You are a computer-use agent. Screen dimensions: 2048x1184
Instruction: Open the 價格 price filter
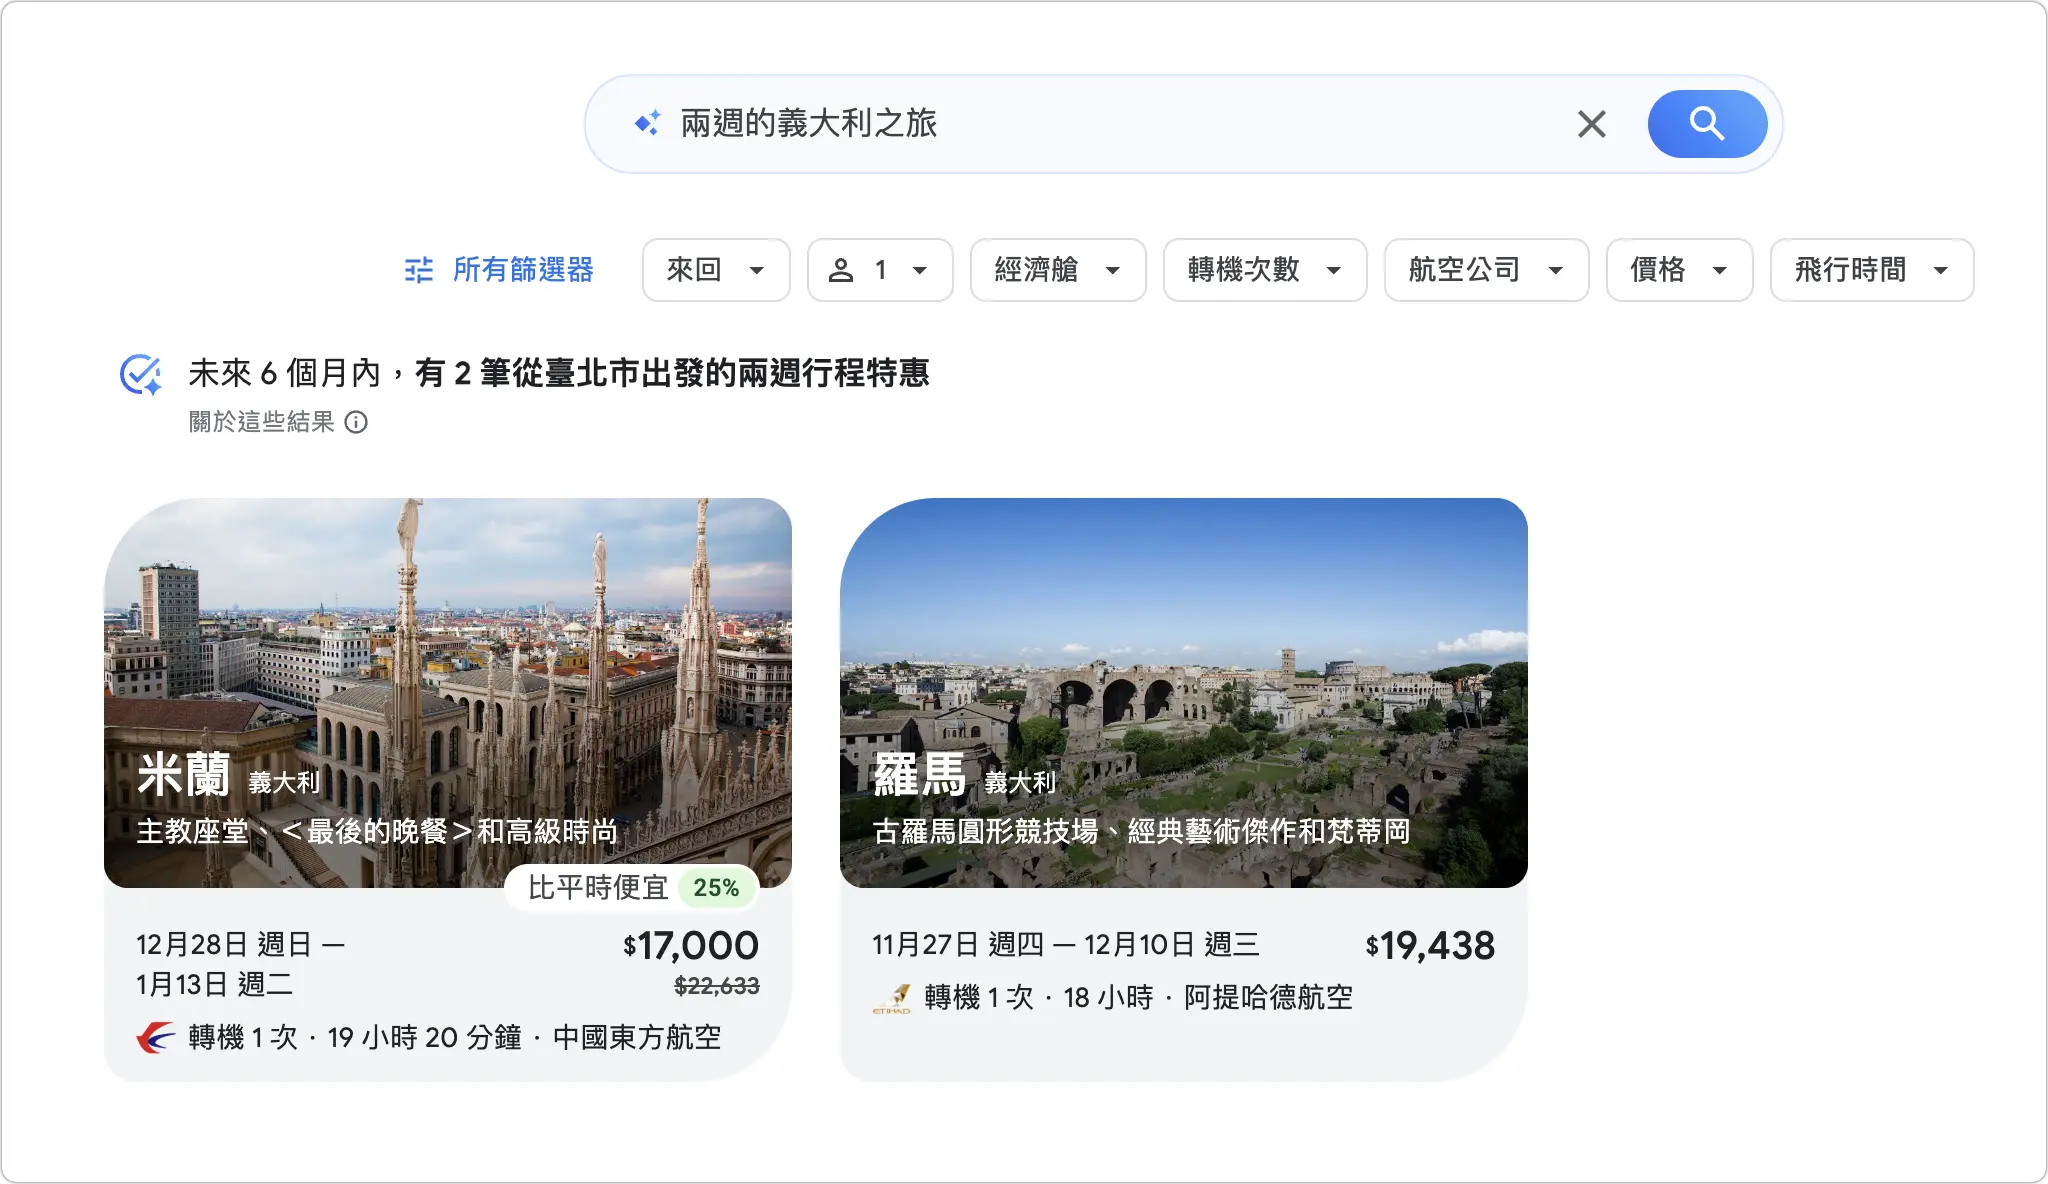pos(1679,269)
